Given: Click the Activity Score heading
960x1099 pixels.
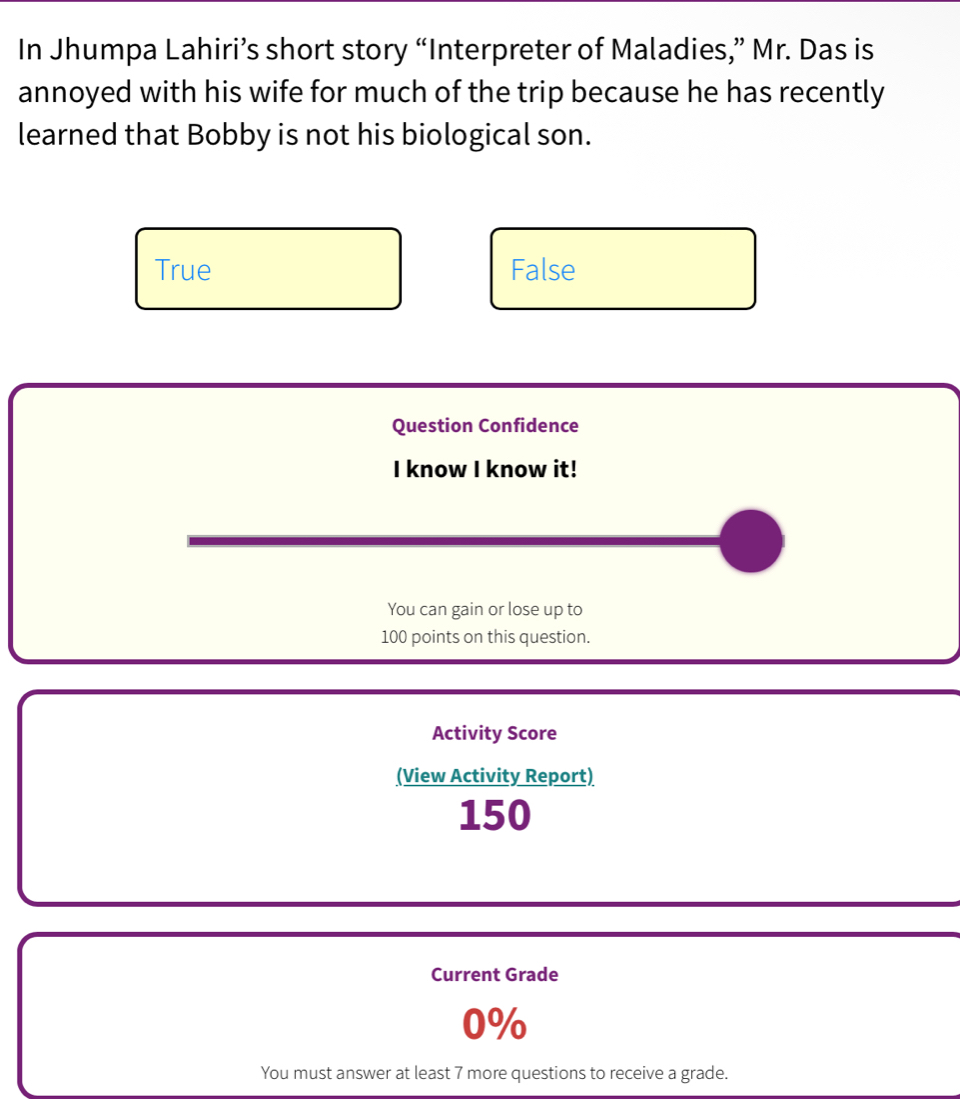Looking at the screenshot, I should click(494, 733).
